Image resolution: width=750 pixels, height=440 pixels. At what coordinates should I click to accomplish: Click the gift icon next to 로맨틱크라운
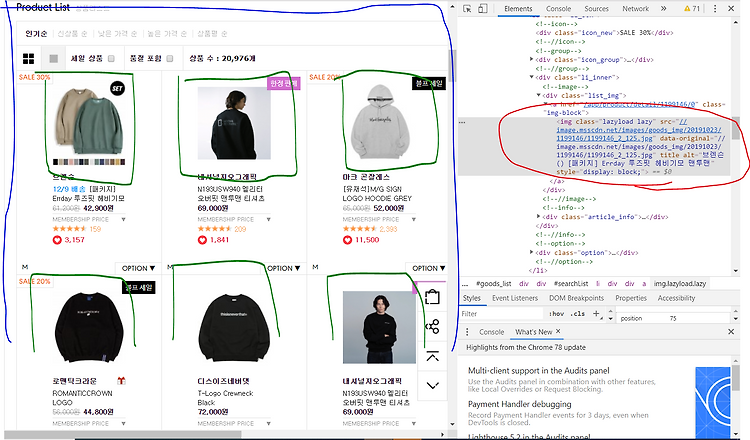click(x=121, y=381)
